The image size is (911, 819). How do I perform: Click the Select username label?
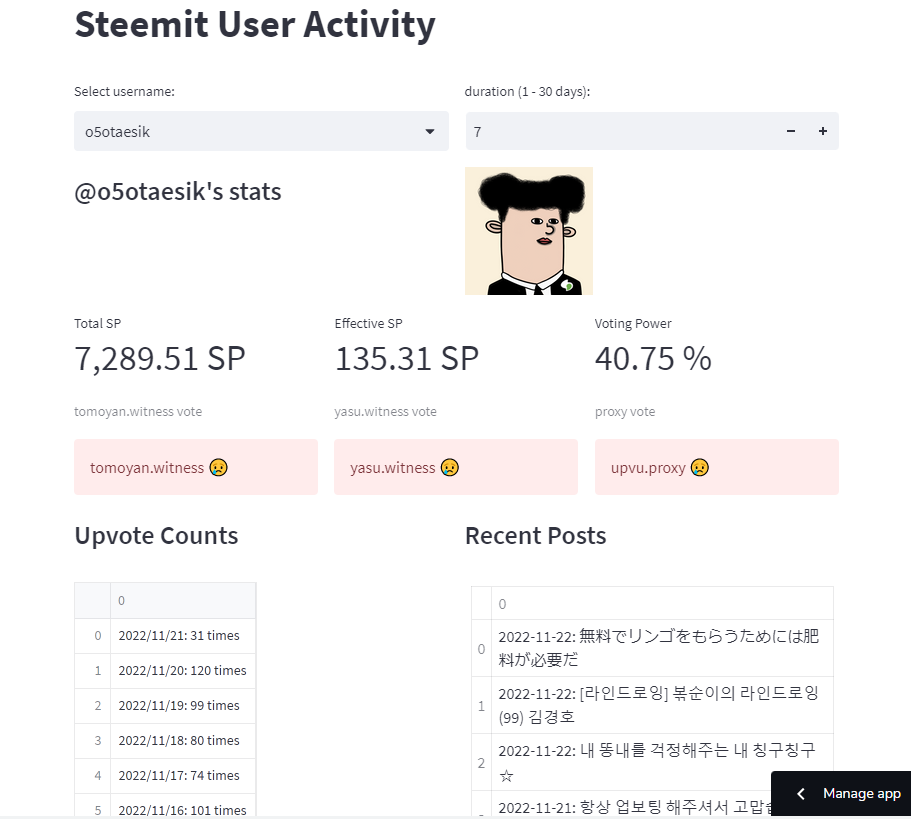point(124,92)
